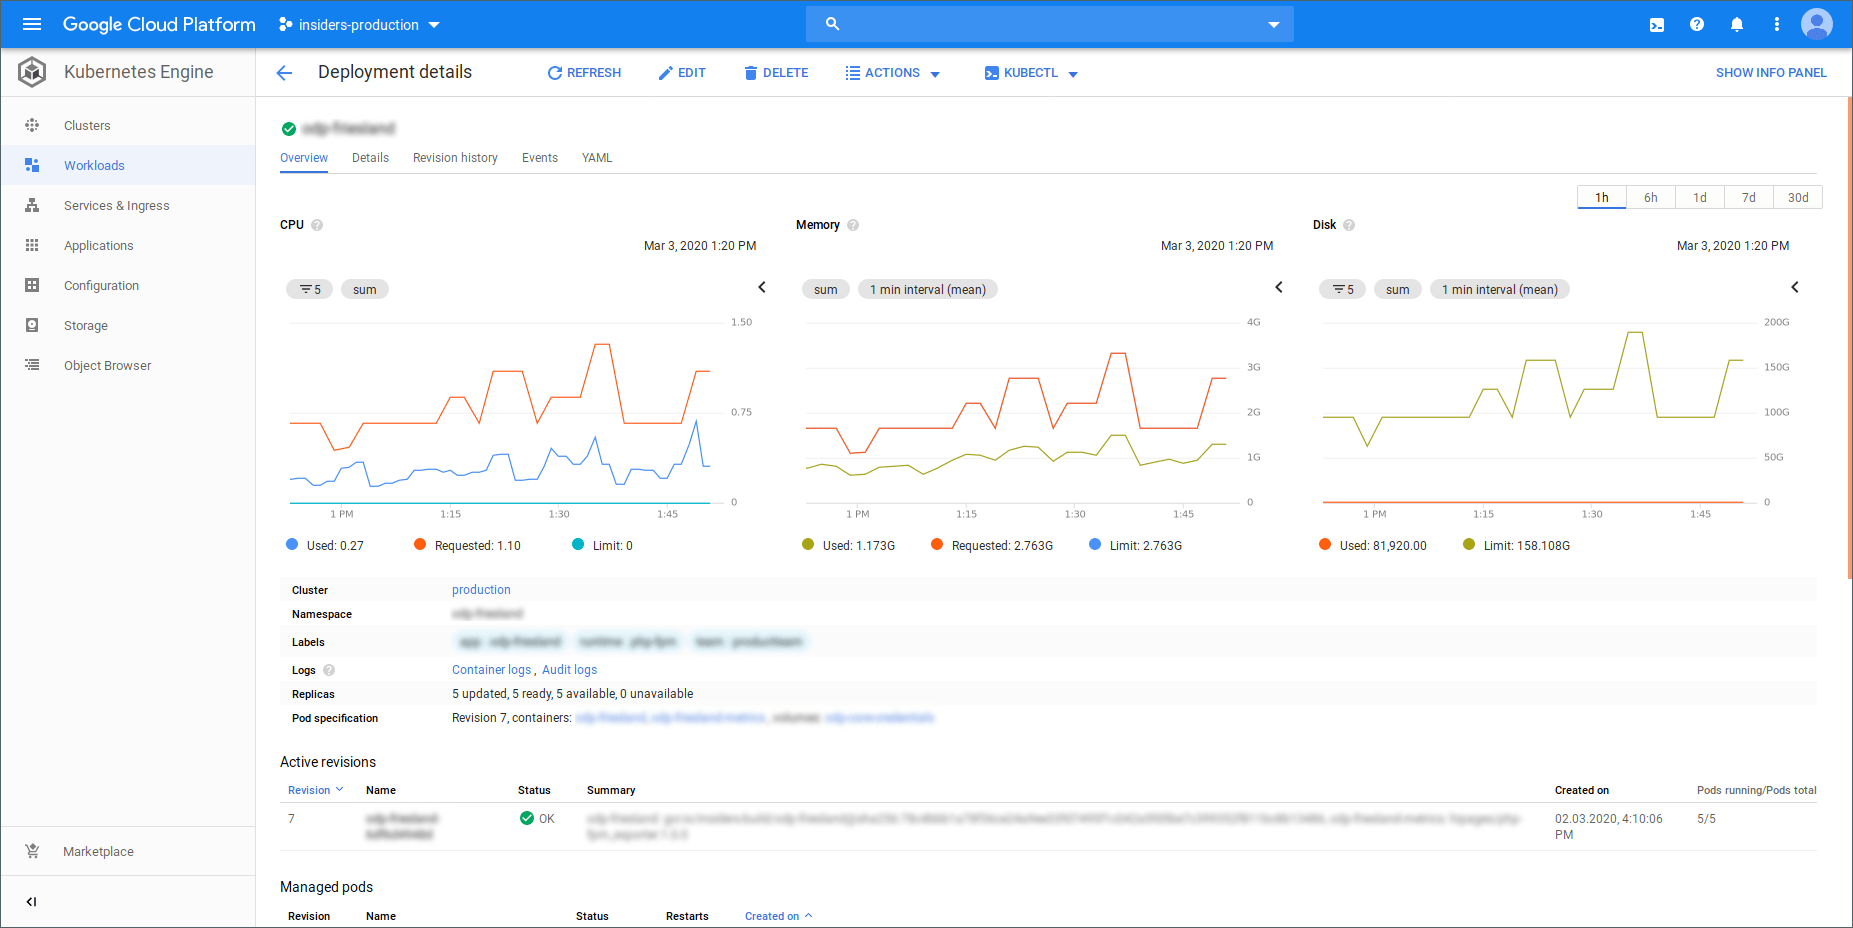Click the DELETE button
The width and height of the screenshot is (1853, 928).
pos(776,73)
